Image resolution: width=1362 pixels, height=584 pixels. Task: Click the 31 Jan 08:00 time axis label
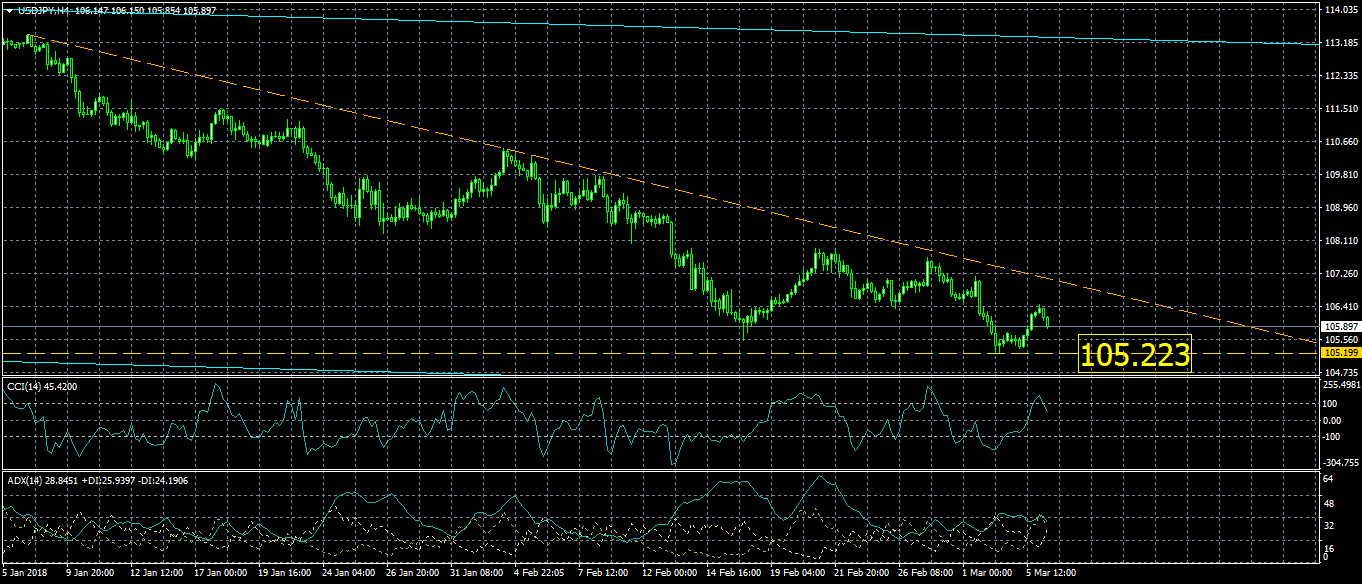click(478, 574)
